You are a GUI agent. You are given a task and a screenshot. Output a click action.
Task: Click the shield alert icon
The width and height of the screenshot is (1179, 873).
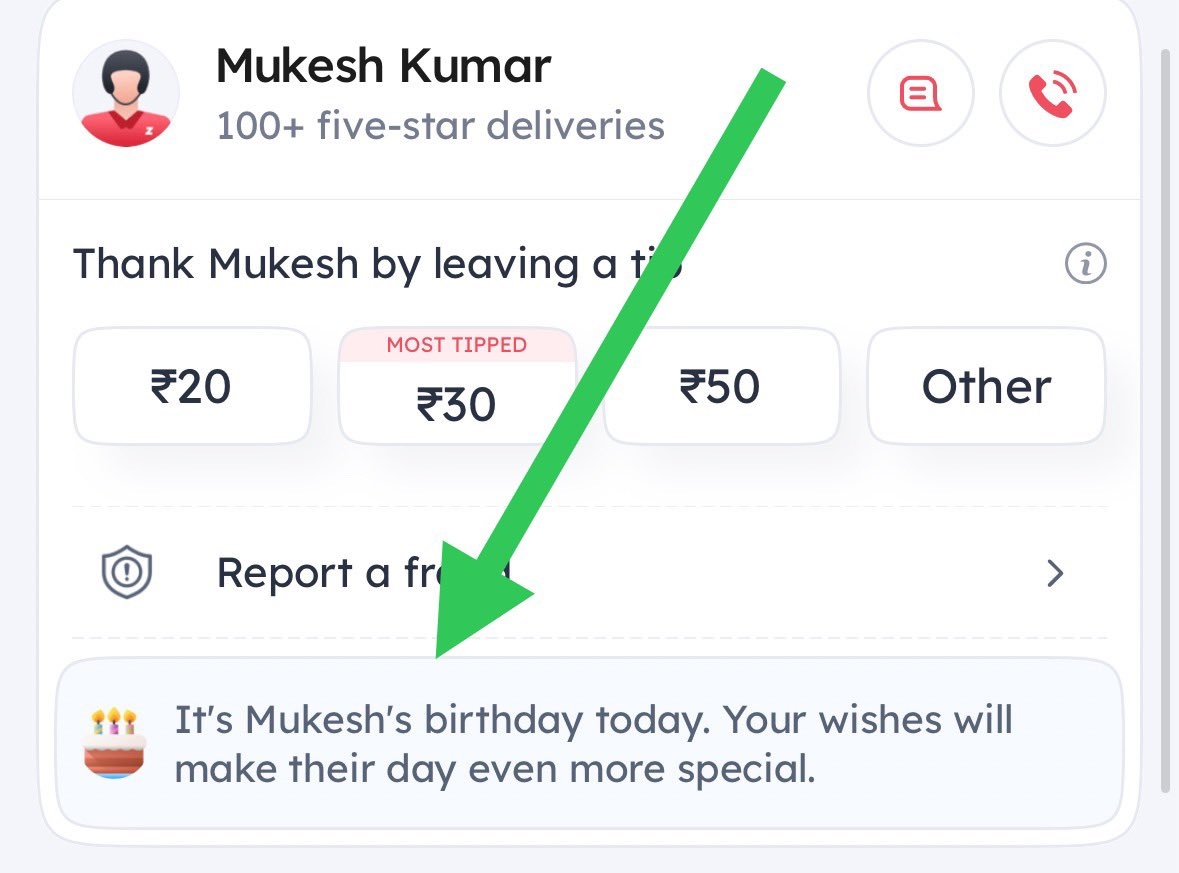coord(126,574)
